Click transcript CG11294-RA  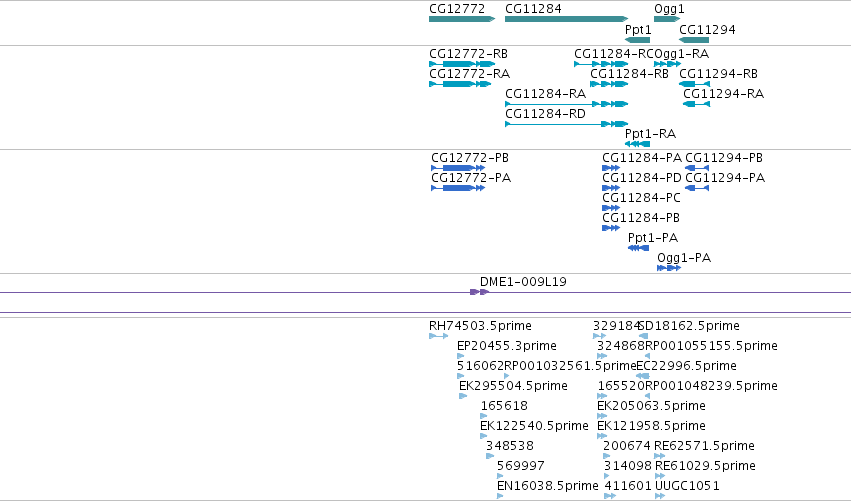pyautogui.click(x=696, y=104)
